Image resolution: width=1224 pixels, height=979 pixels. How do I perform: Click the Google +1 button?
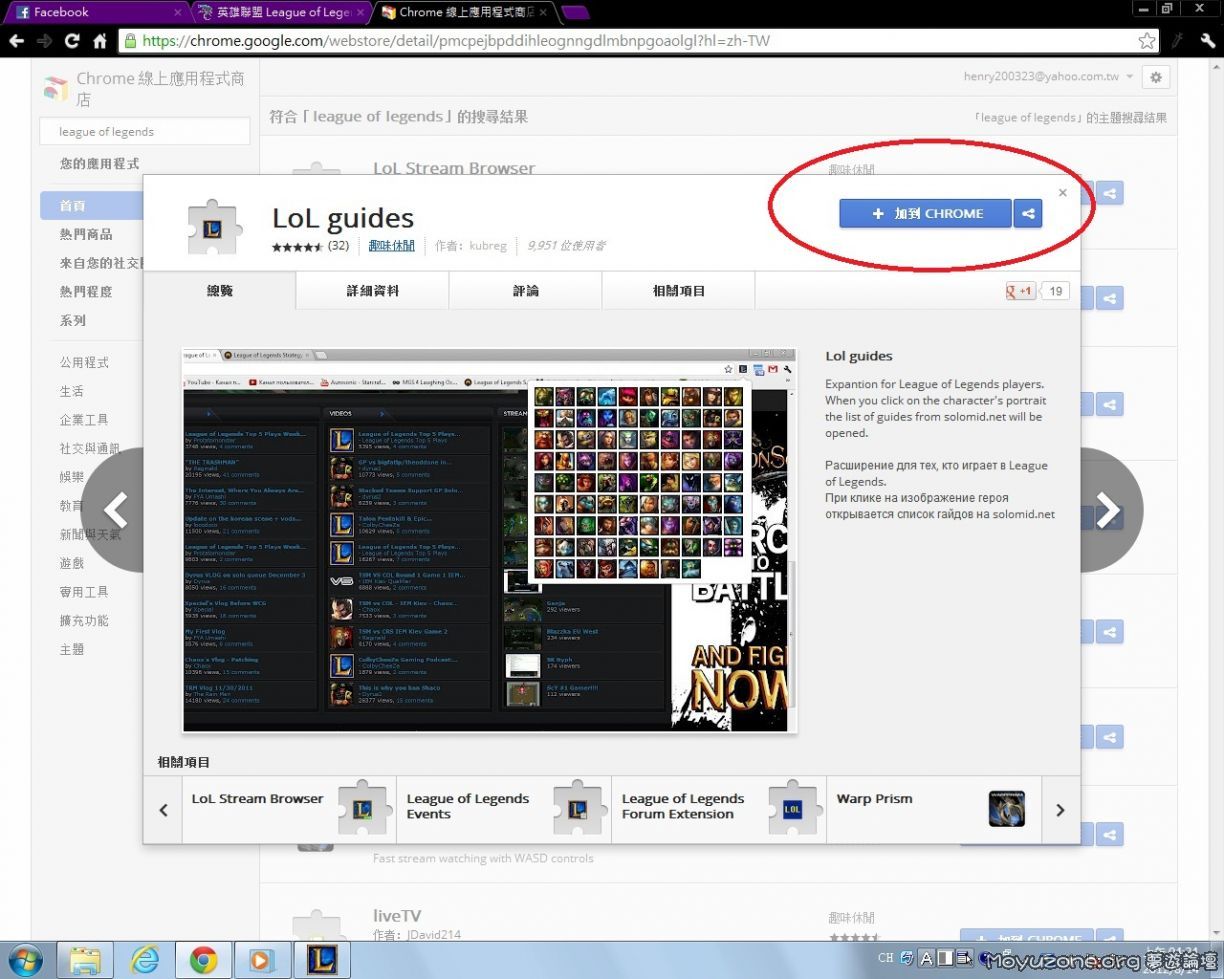[x=1021, y=291]
